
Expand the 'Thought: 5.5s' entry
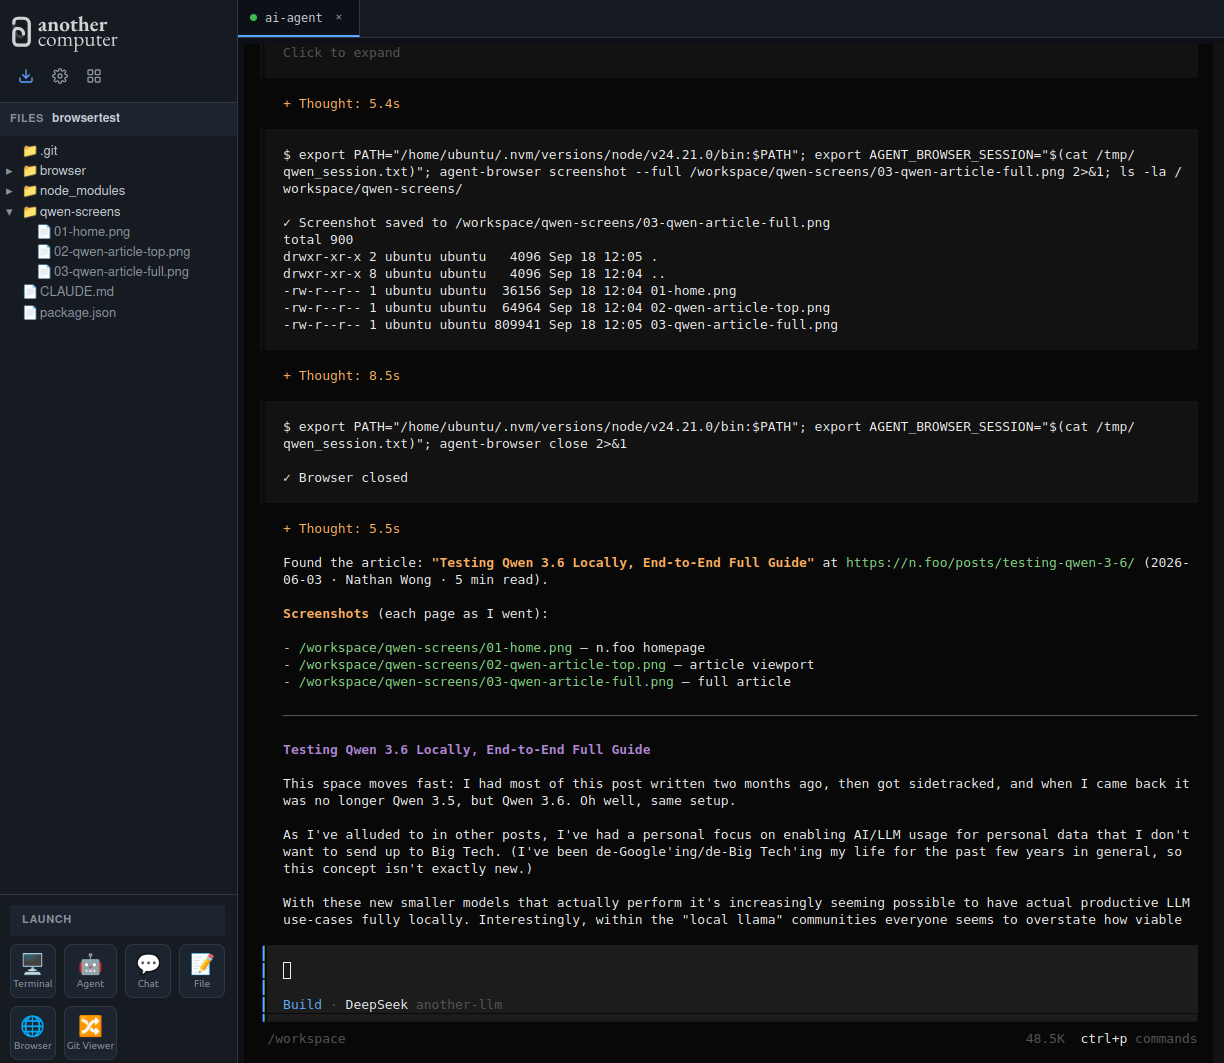pyautogui.click(x=341, y=529)
